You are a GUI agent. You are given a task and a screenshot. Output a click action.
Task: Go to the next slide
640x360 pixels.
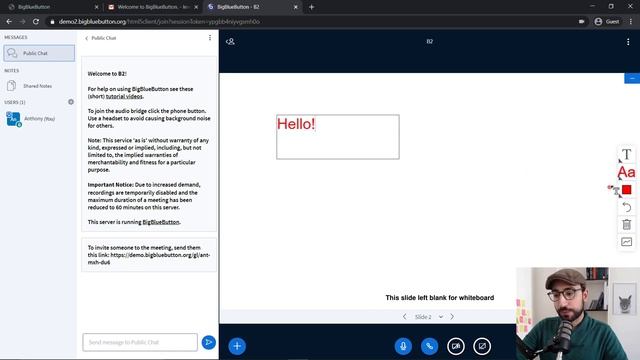pyautogui.click(x=452, y=317)
